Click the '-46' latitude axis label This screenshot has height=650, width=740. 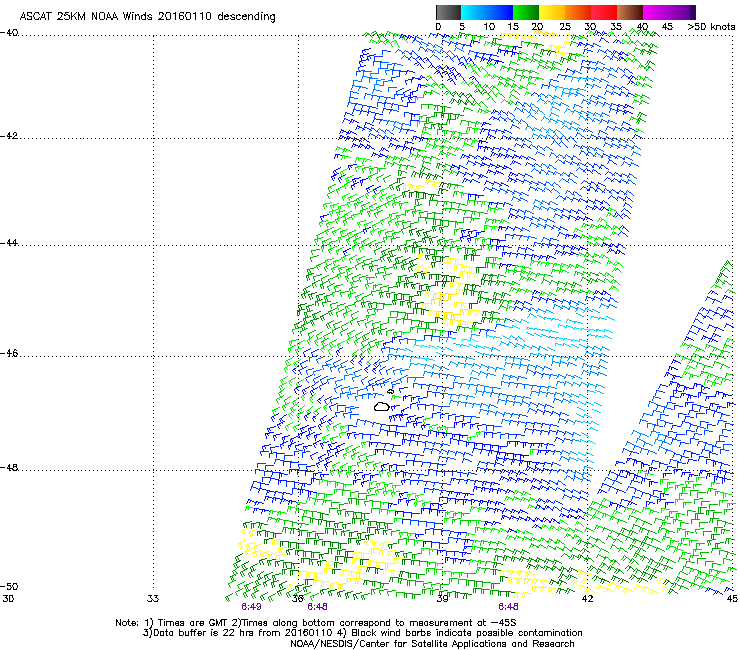pos(9,354)
